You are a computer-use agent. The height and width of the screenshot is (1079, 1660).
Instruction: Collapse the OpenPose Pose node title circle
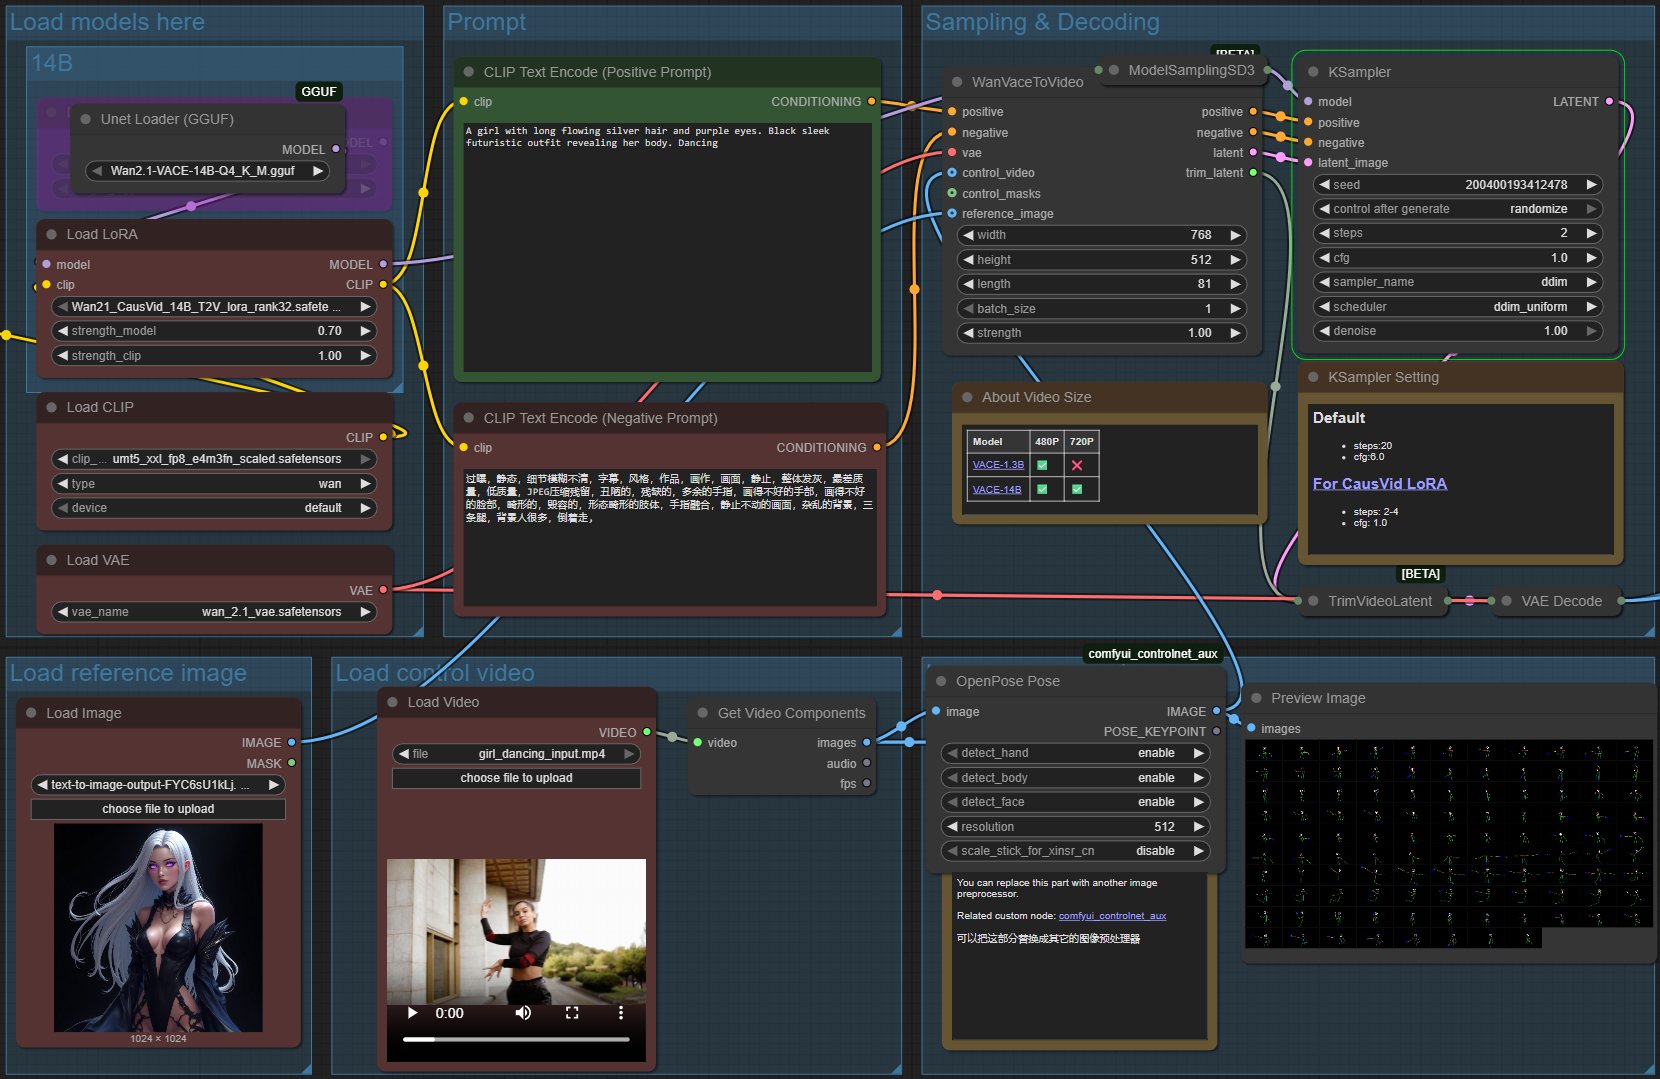939,680
